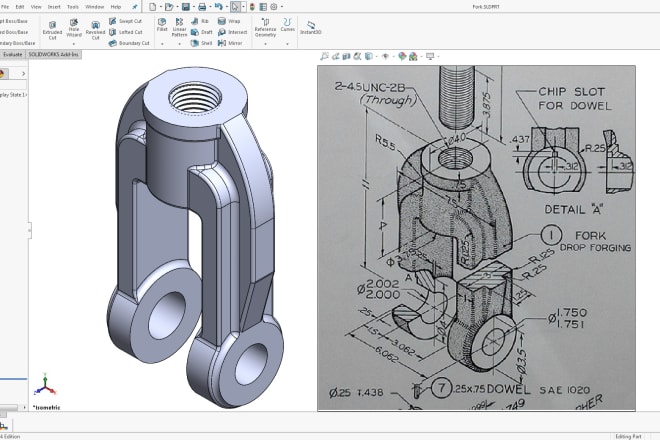Viewport: 660px width, 440px height.
Task: Open the Window menu
Action: (x=95, y=7)
